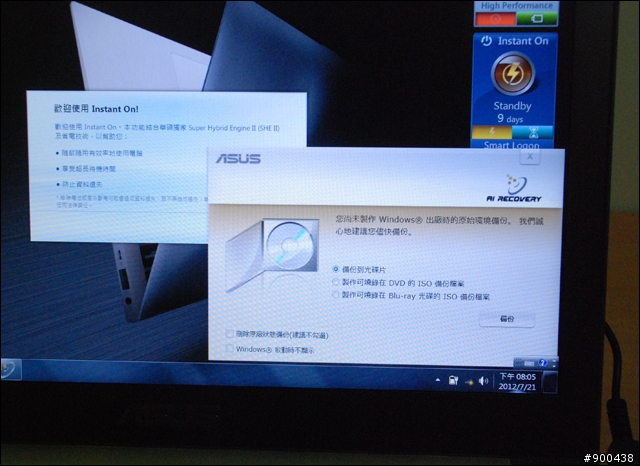The height and width of the screenshot is (466, 640).
Task: Open the Smart Logon panel
Action: click(x=511, y=144)
